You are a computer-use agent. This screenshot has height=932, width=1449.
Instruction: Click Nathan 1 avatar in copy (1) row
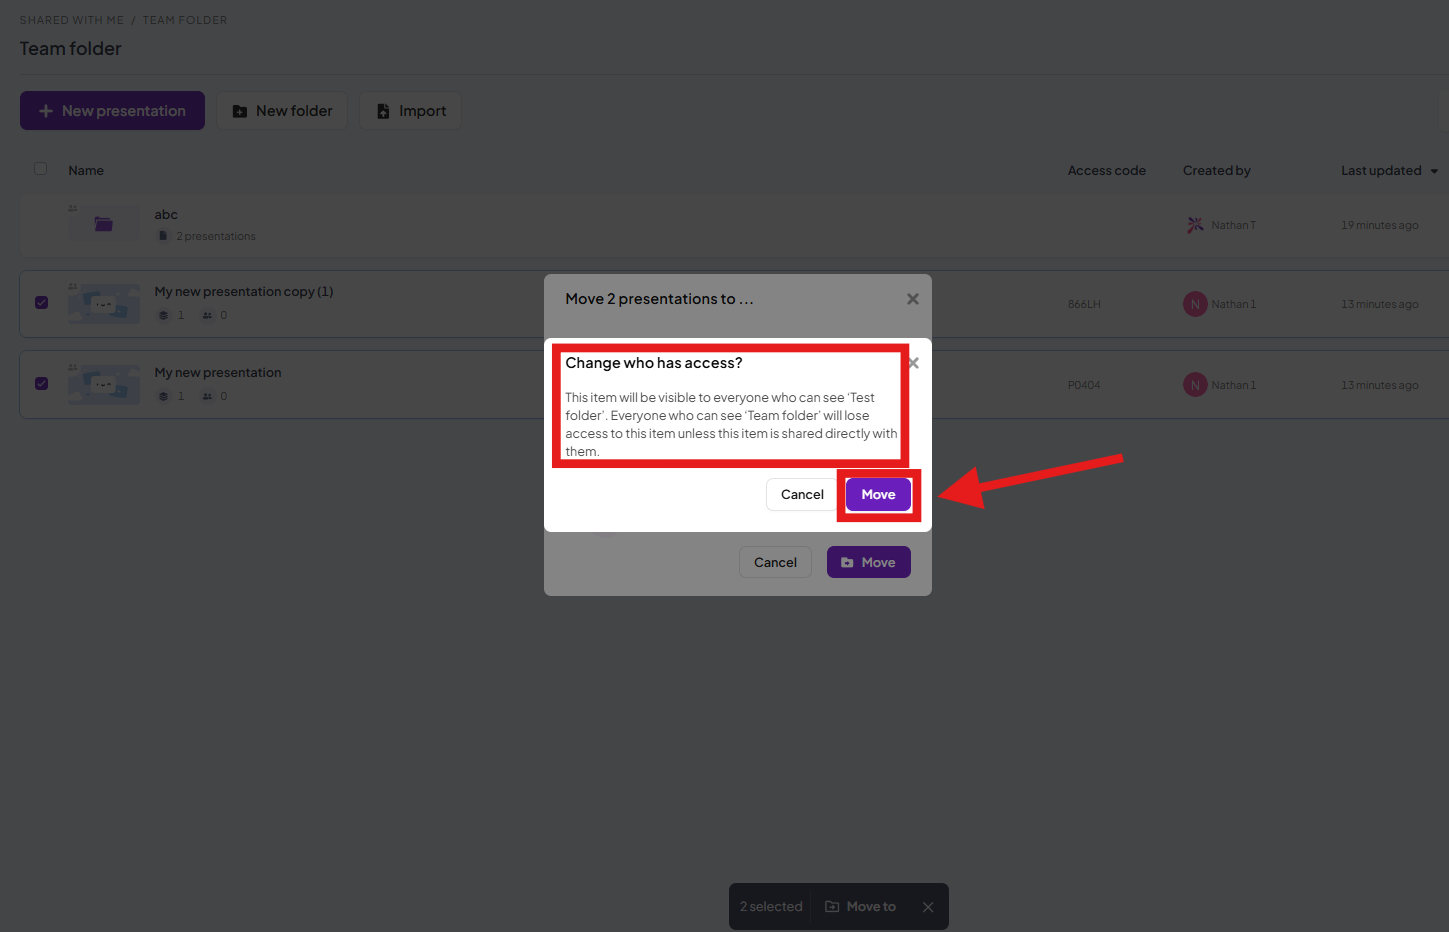(x=1195, y=304)
